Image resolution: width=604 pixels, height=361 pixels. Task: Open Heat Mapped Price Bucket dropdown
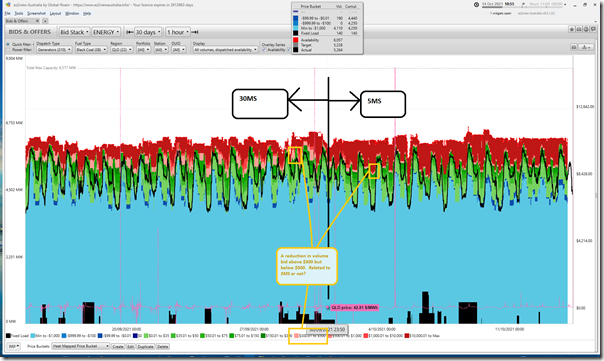point(81,346)
